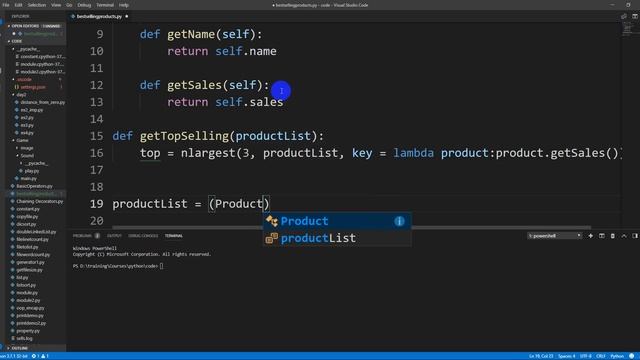Image resolution: width=640 pixels, height=360 pixels.
Task: Choose Product from autocomplete list
Action: point(337,221)
